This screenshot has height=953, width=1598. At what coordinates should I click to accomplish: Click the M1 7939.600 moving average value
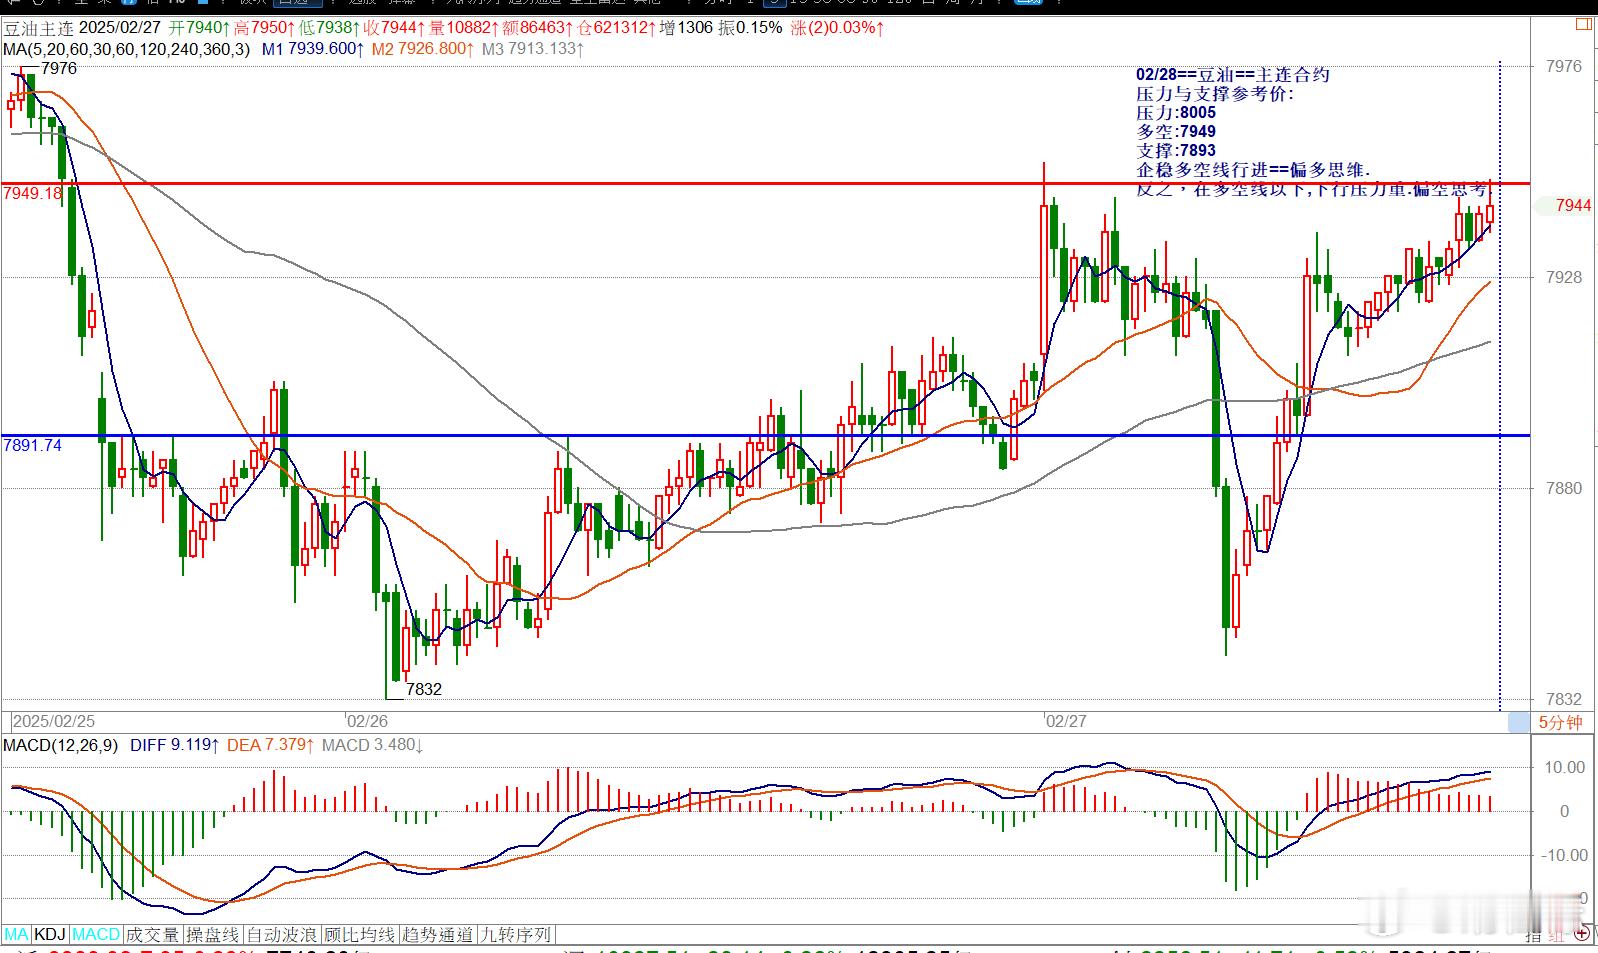click(x=311, y=48)
